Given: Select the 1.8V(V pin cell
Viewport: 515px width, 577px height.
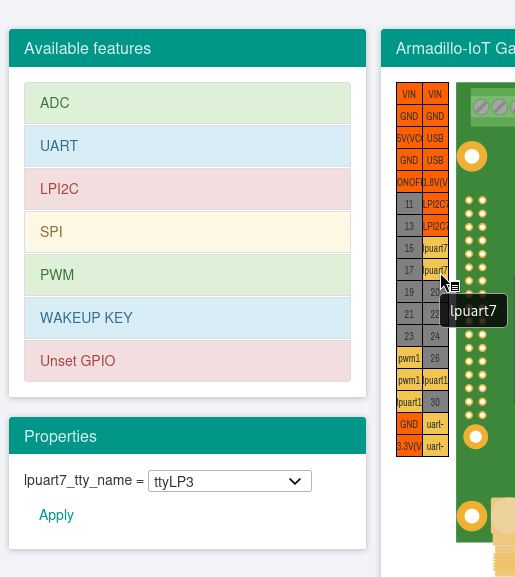Looking at the screenshot, I should [x=435, y=182].
